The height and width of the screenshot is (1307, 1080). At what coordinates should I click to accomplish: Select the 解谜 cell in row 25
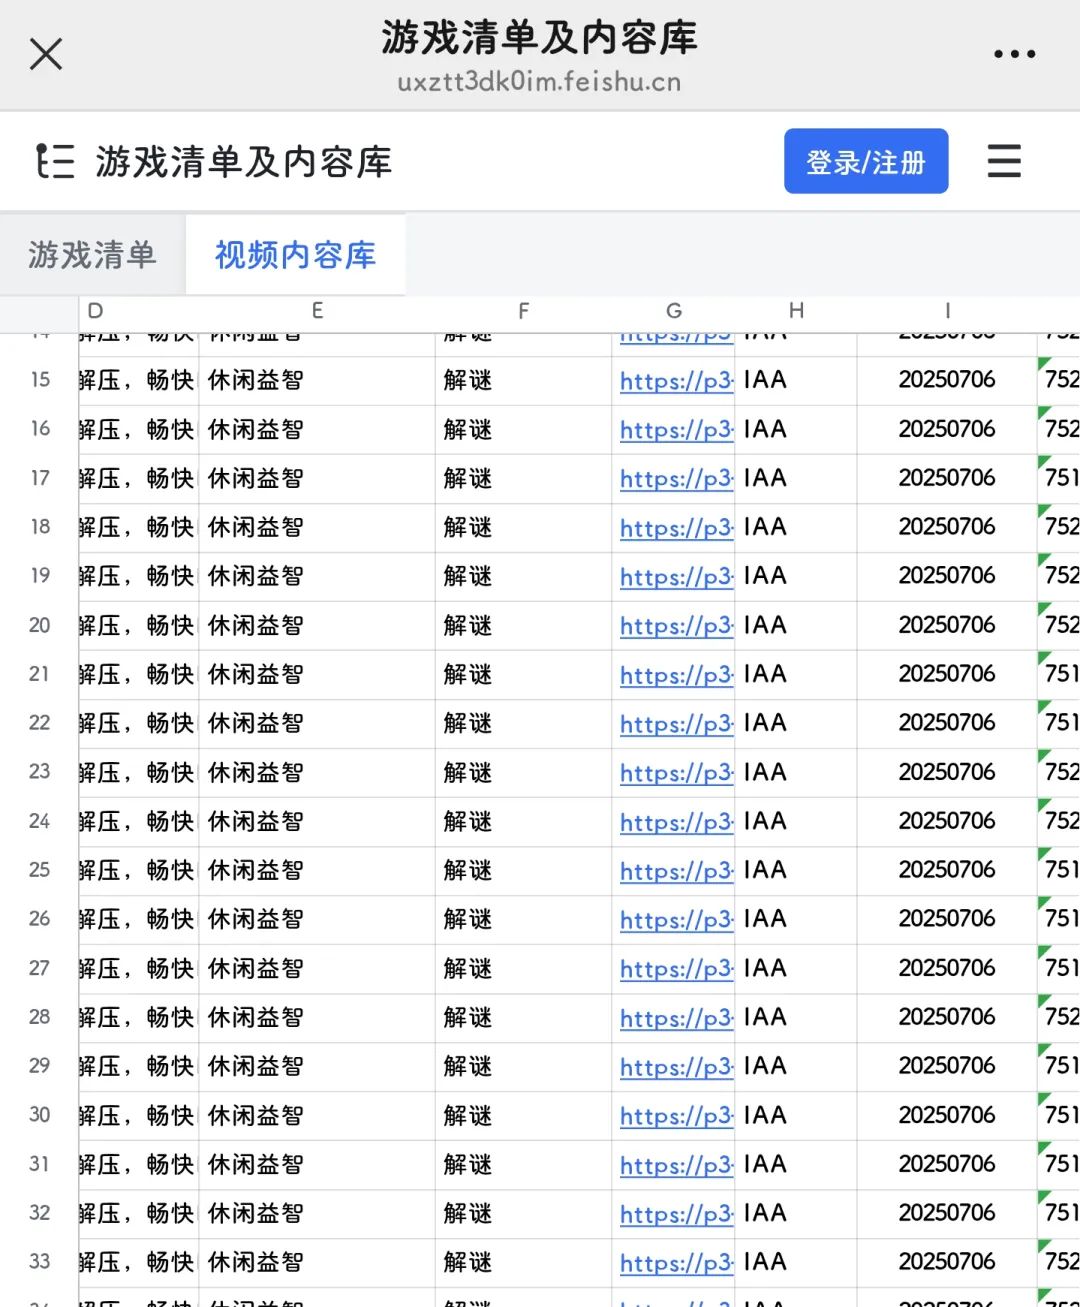pos(523,870)
